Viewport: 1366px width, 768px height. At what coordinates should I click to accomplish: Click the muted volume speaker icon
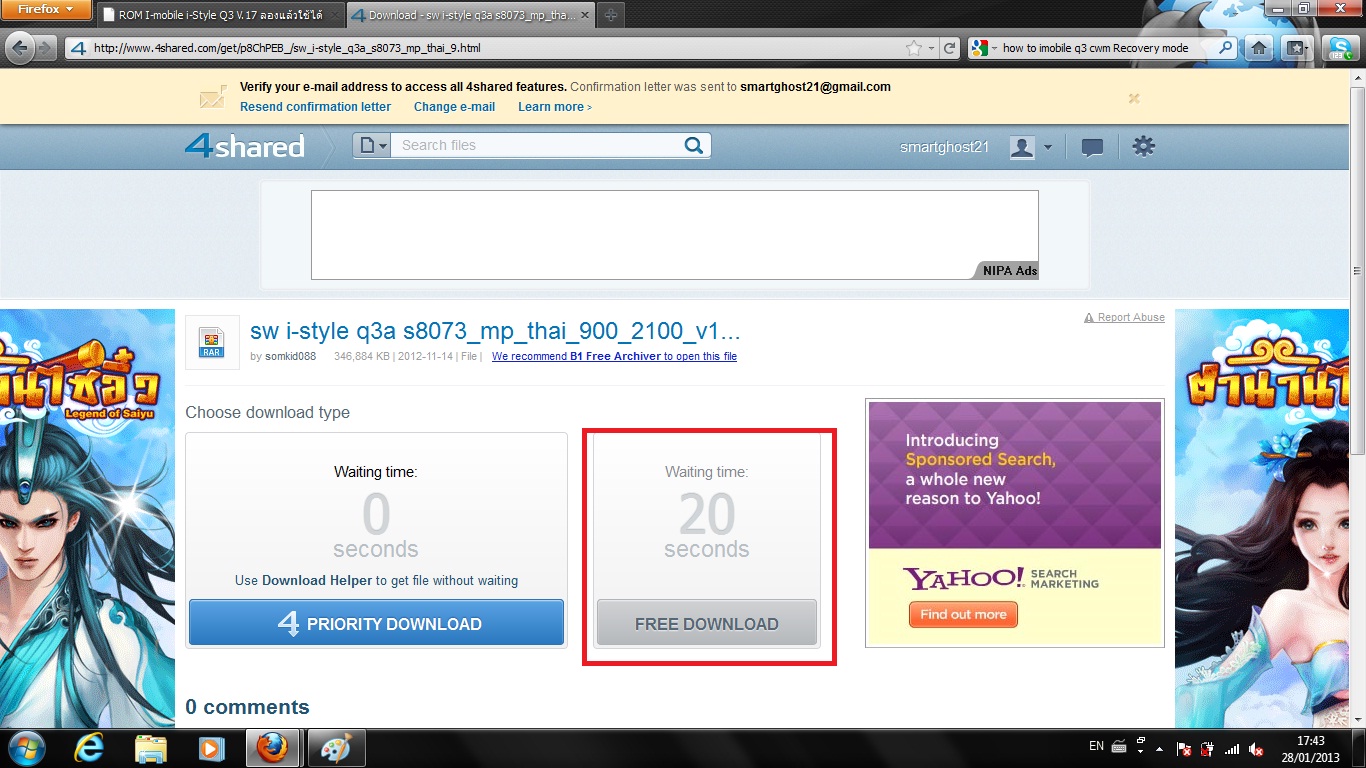click(x=1256, y=748)
